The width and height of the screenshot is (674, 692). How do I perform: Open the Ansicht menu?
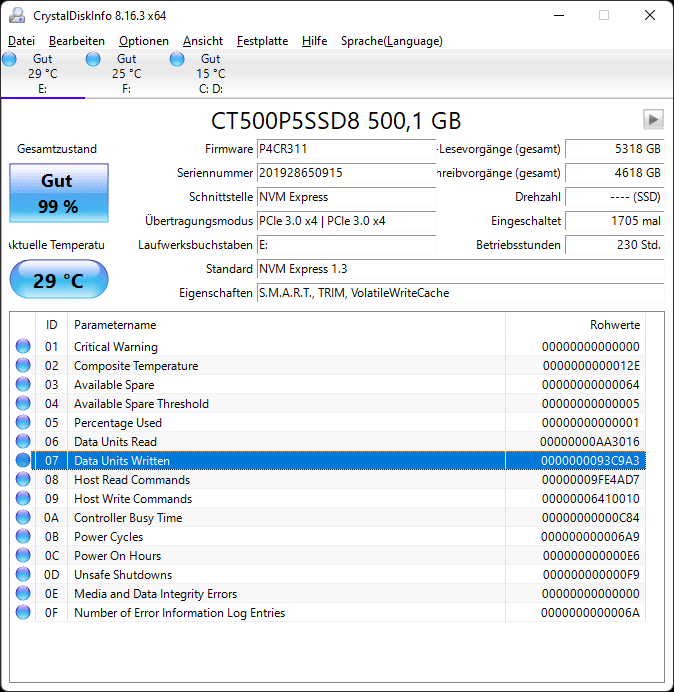[203, 41]
